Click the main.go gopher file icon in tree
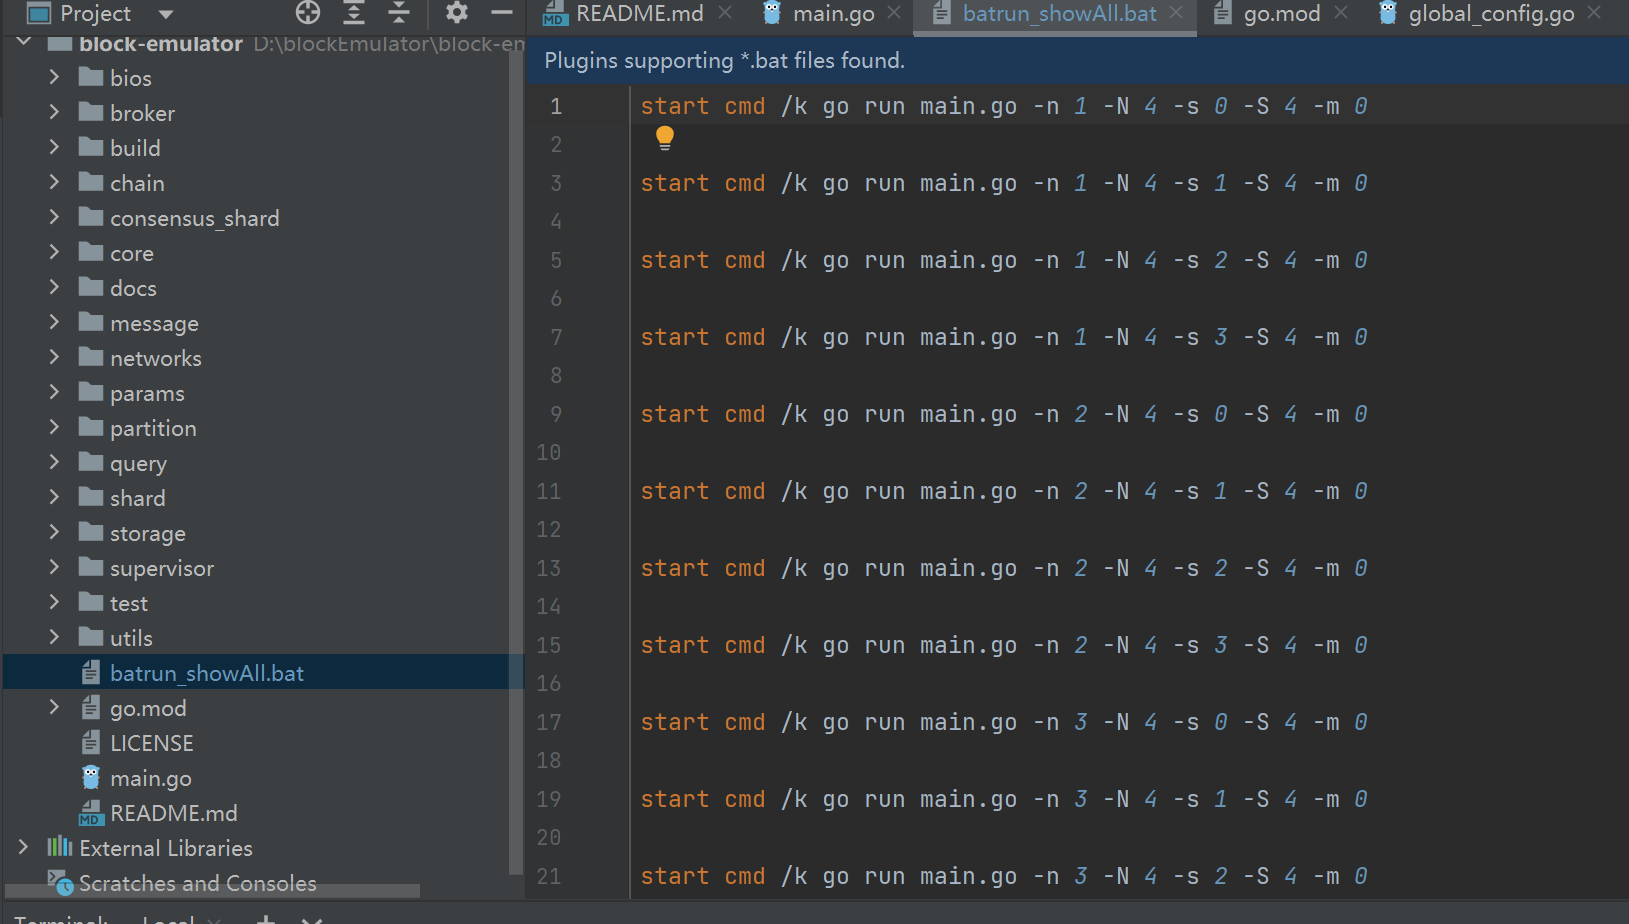This screenshot has height=924, width=1629. (91, 777)
